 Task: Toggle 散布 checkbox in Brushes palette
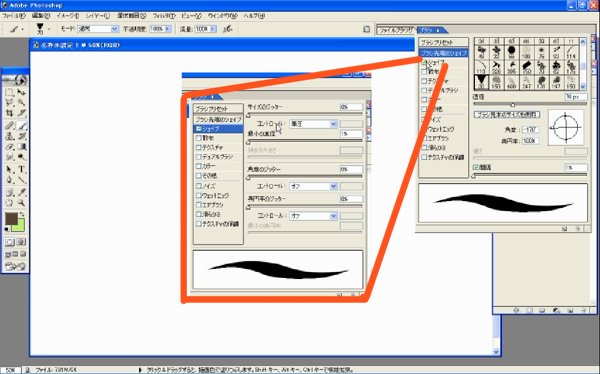coord(424,72)
